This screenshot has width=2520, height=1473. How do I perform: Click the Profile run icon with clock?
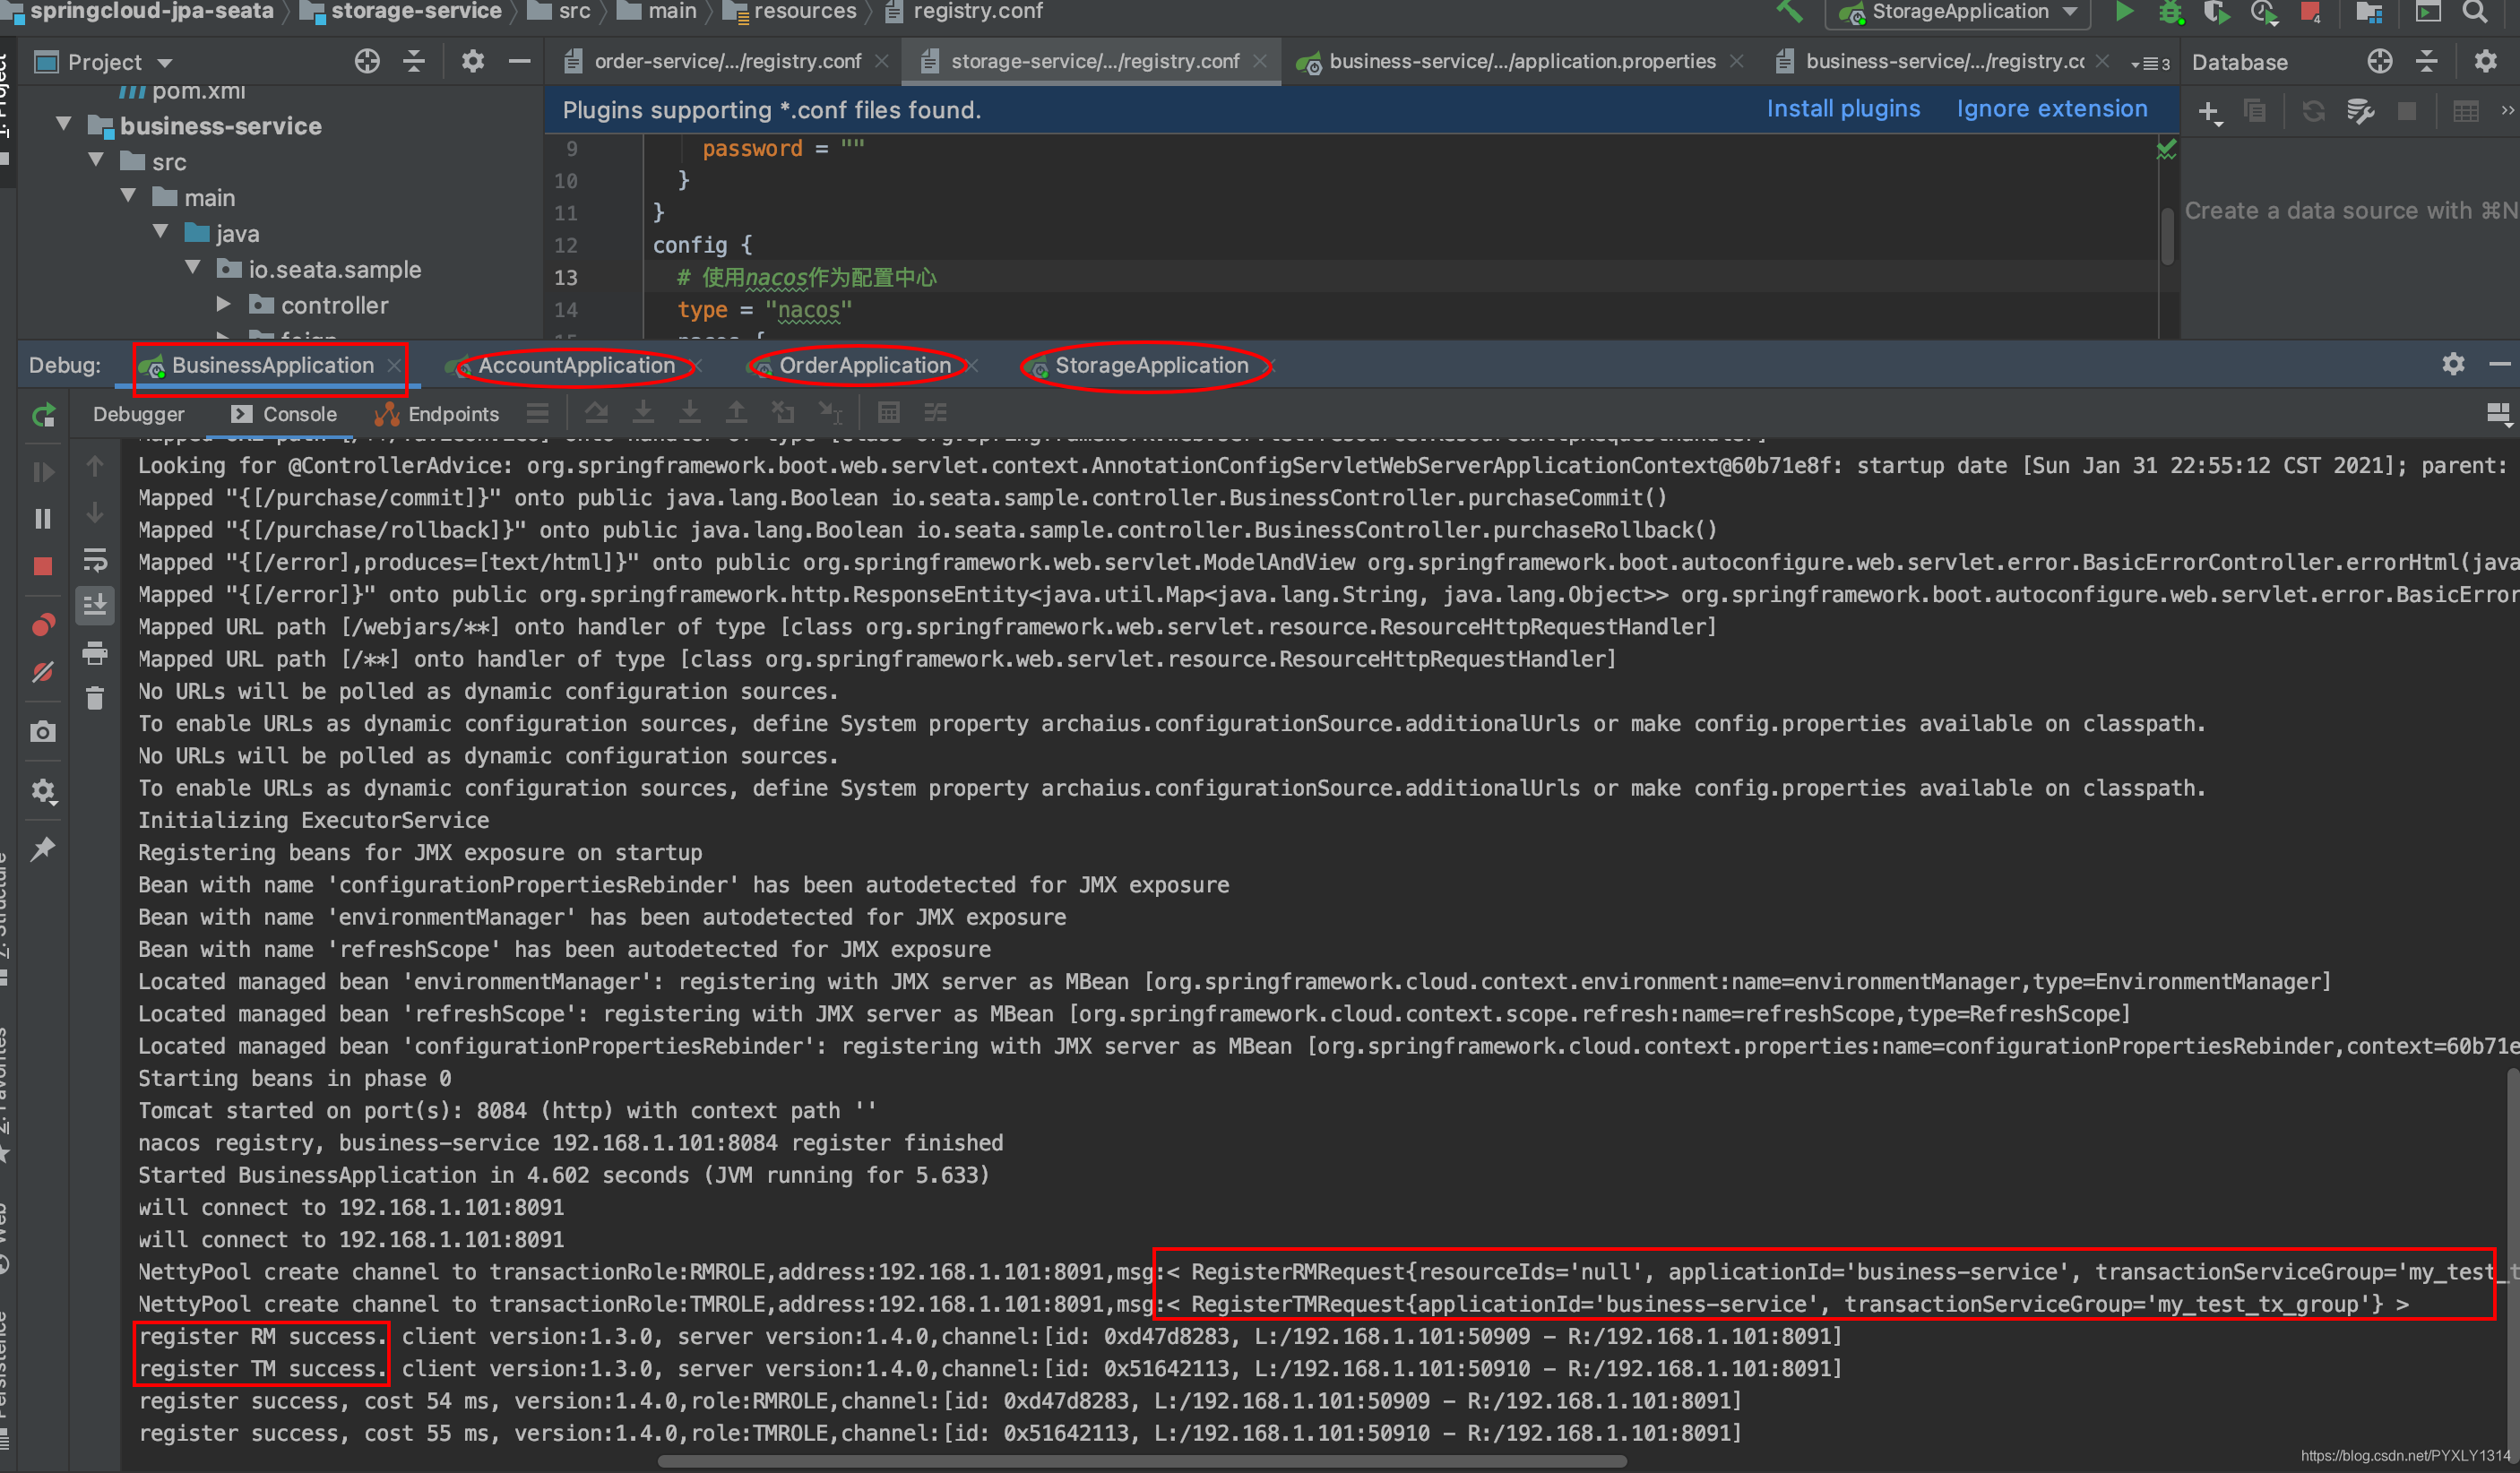click(x=2264, y=12)
